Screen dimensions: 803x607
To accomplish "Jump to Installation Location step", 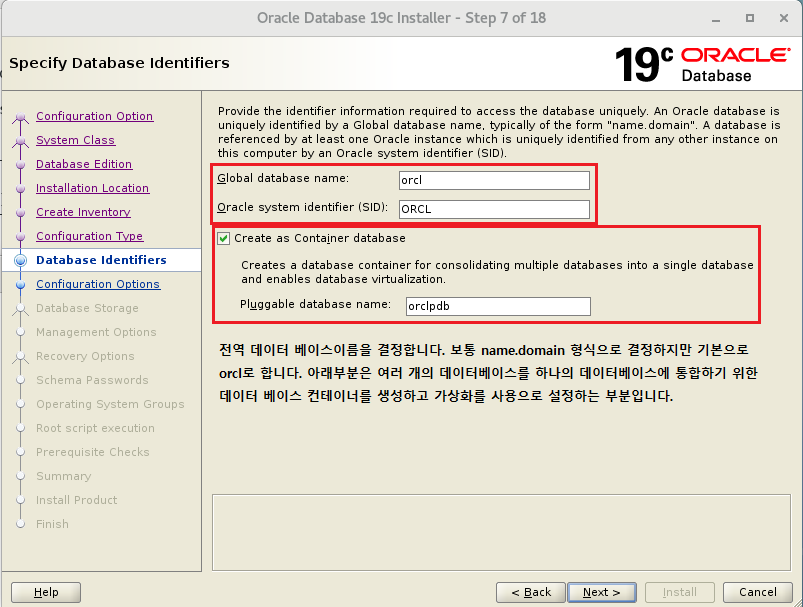I will (92, 189).
